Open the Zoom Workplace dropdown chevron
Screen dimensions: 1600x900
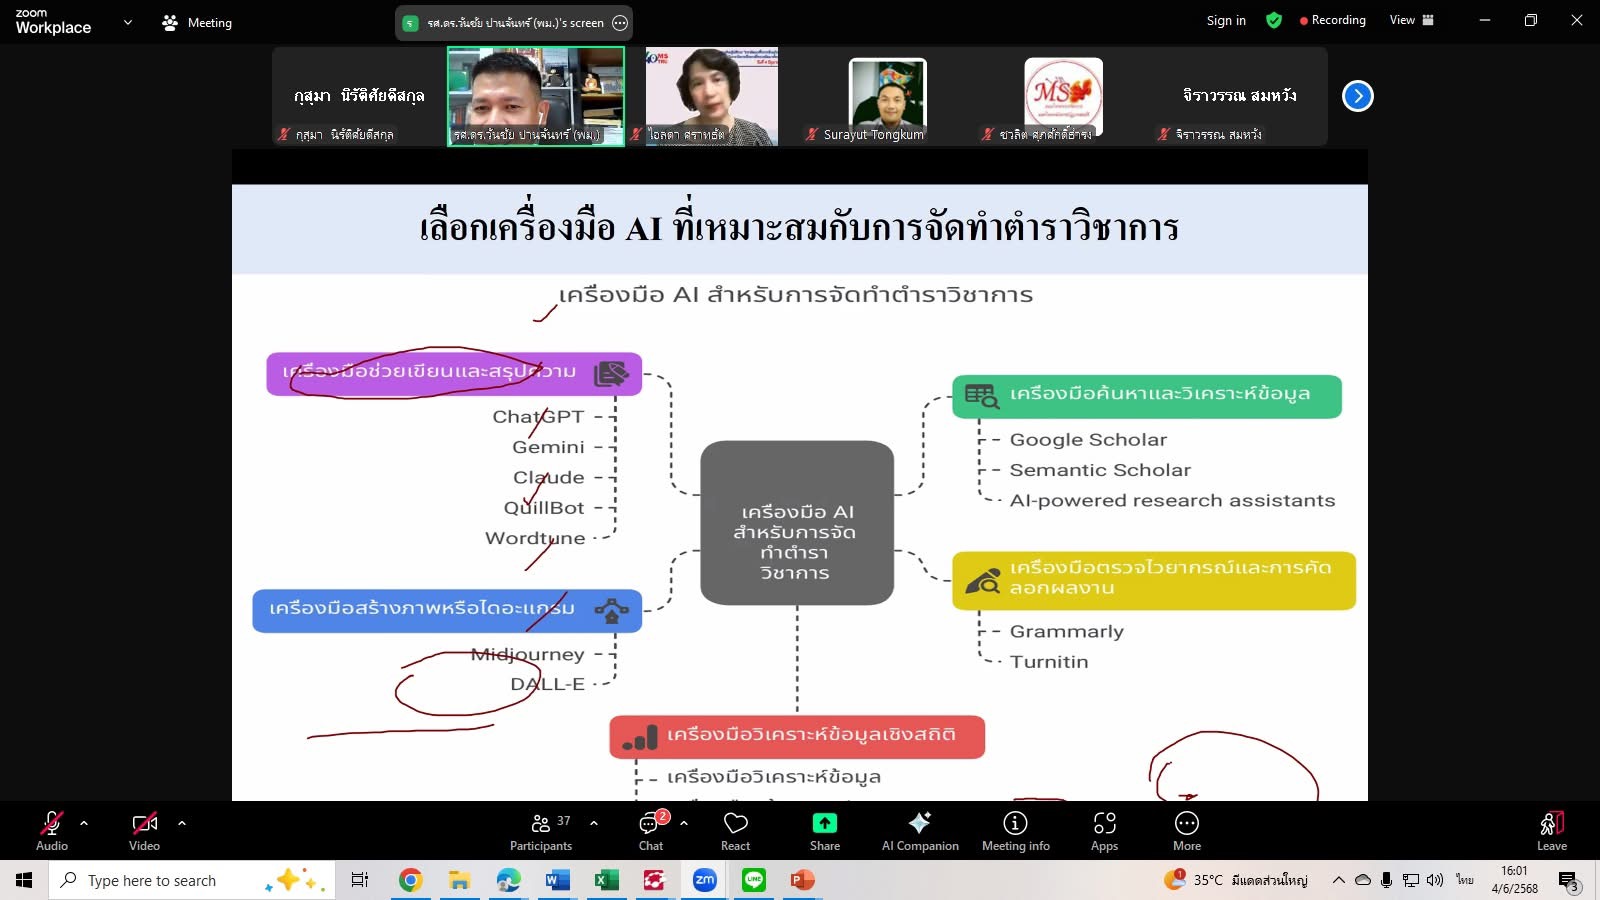[127, 22]
